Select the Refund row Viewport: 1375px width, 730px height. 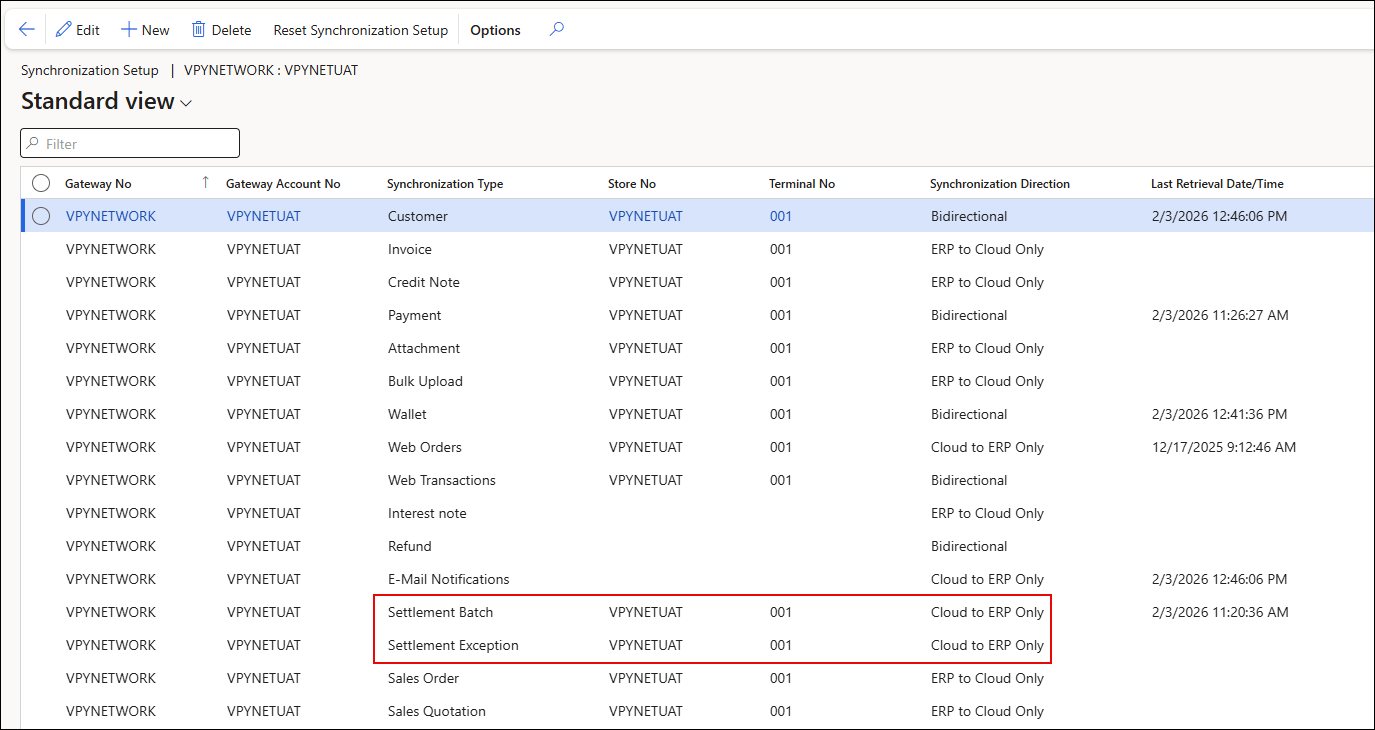[697, 546]
